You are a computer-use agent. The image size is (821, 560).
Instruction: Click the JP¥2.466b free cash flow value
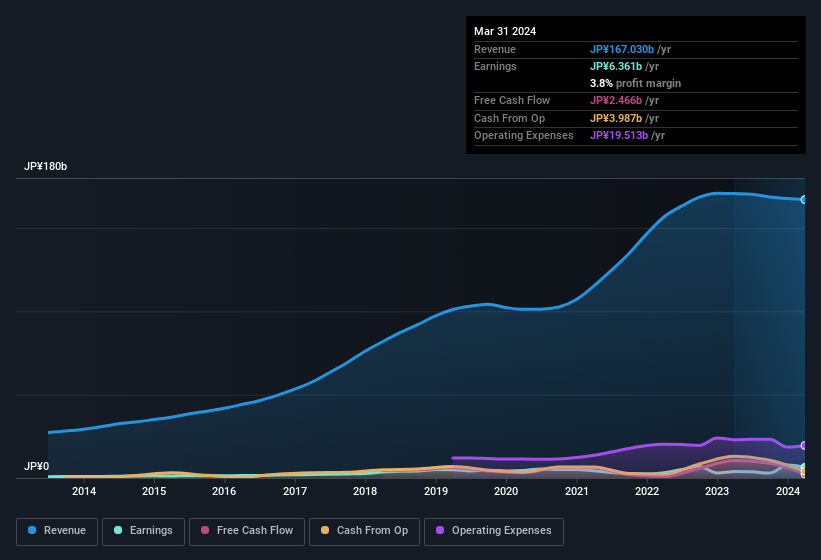pyautogui.click(x=616, y=100)
